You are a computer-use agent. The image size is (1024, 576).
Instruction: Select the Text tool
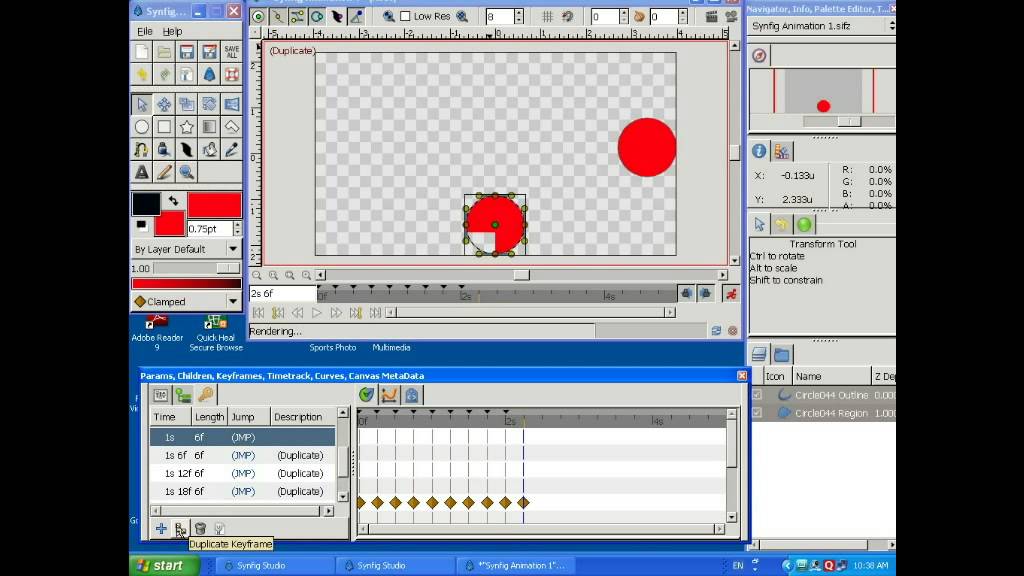141,172
